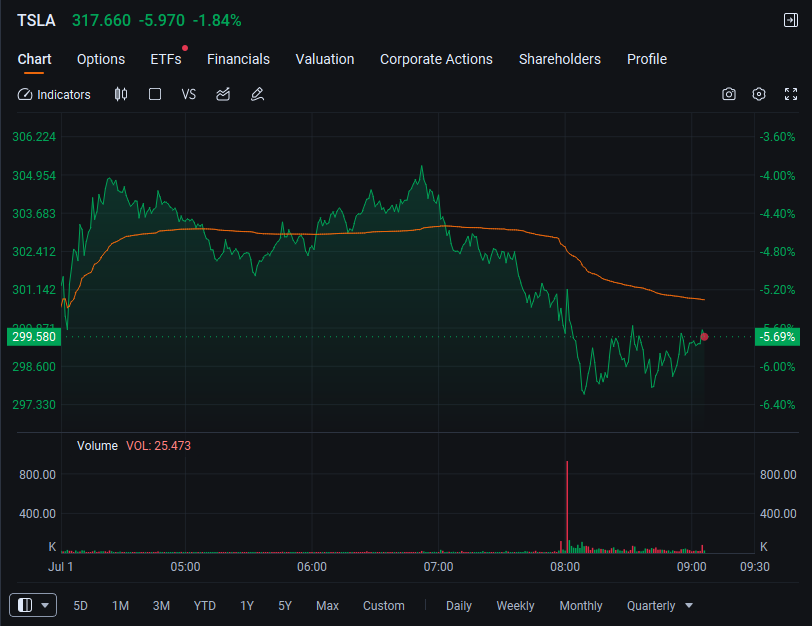This screenshot has width=812, height=626.
Task: Click the 08:00 time axis label
Action: [565, 567]
